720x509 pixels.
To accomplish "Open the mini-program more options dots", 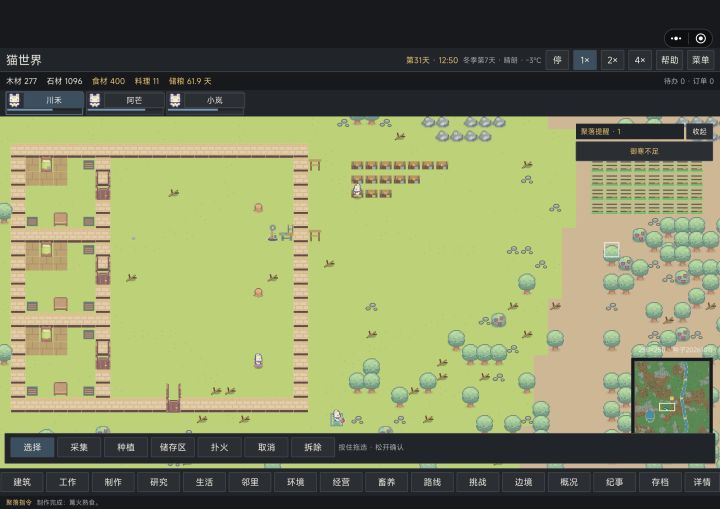I will point(676,39).
